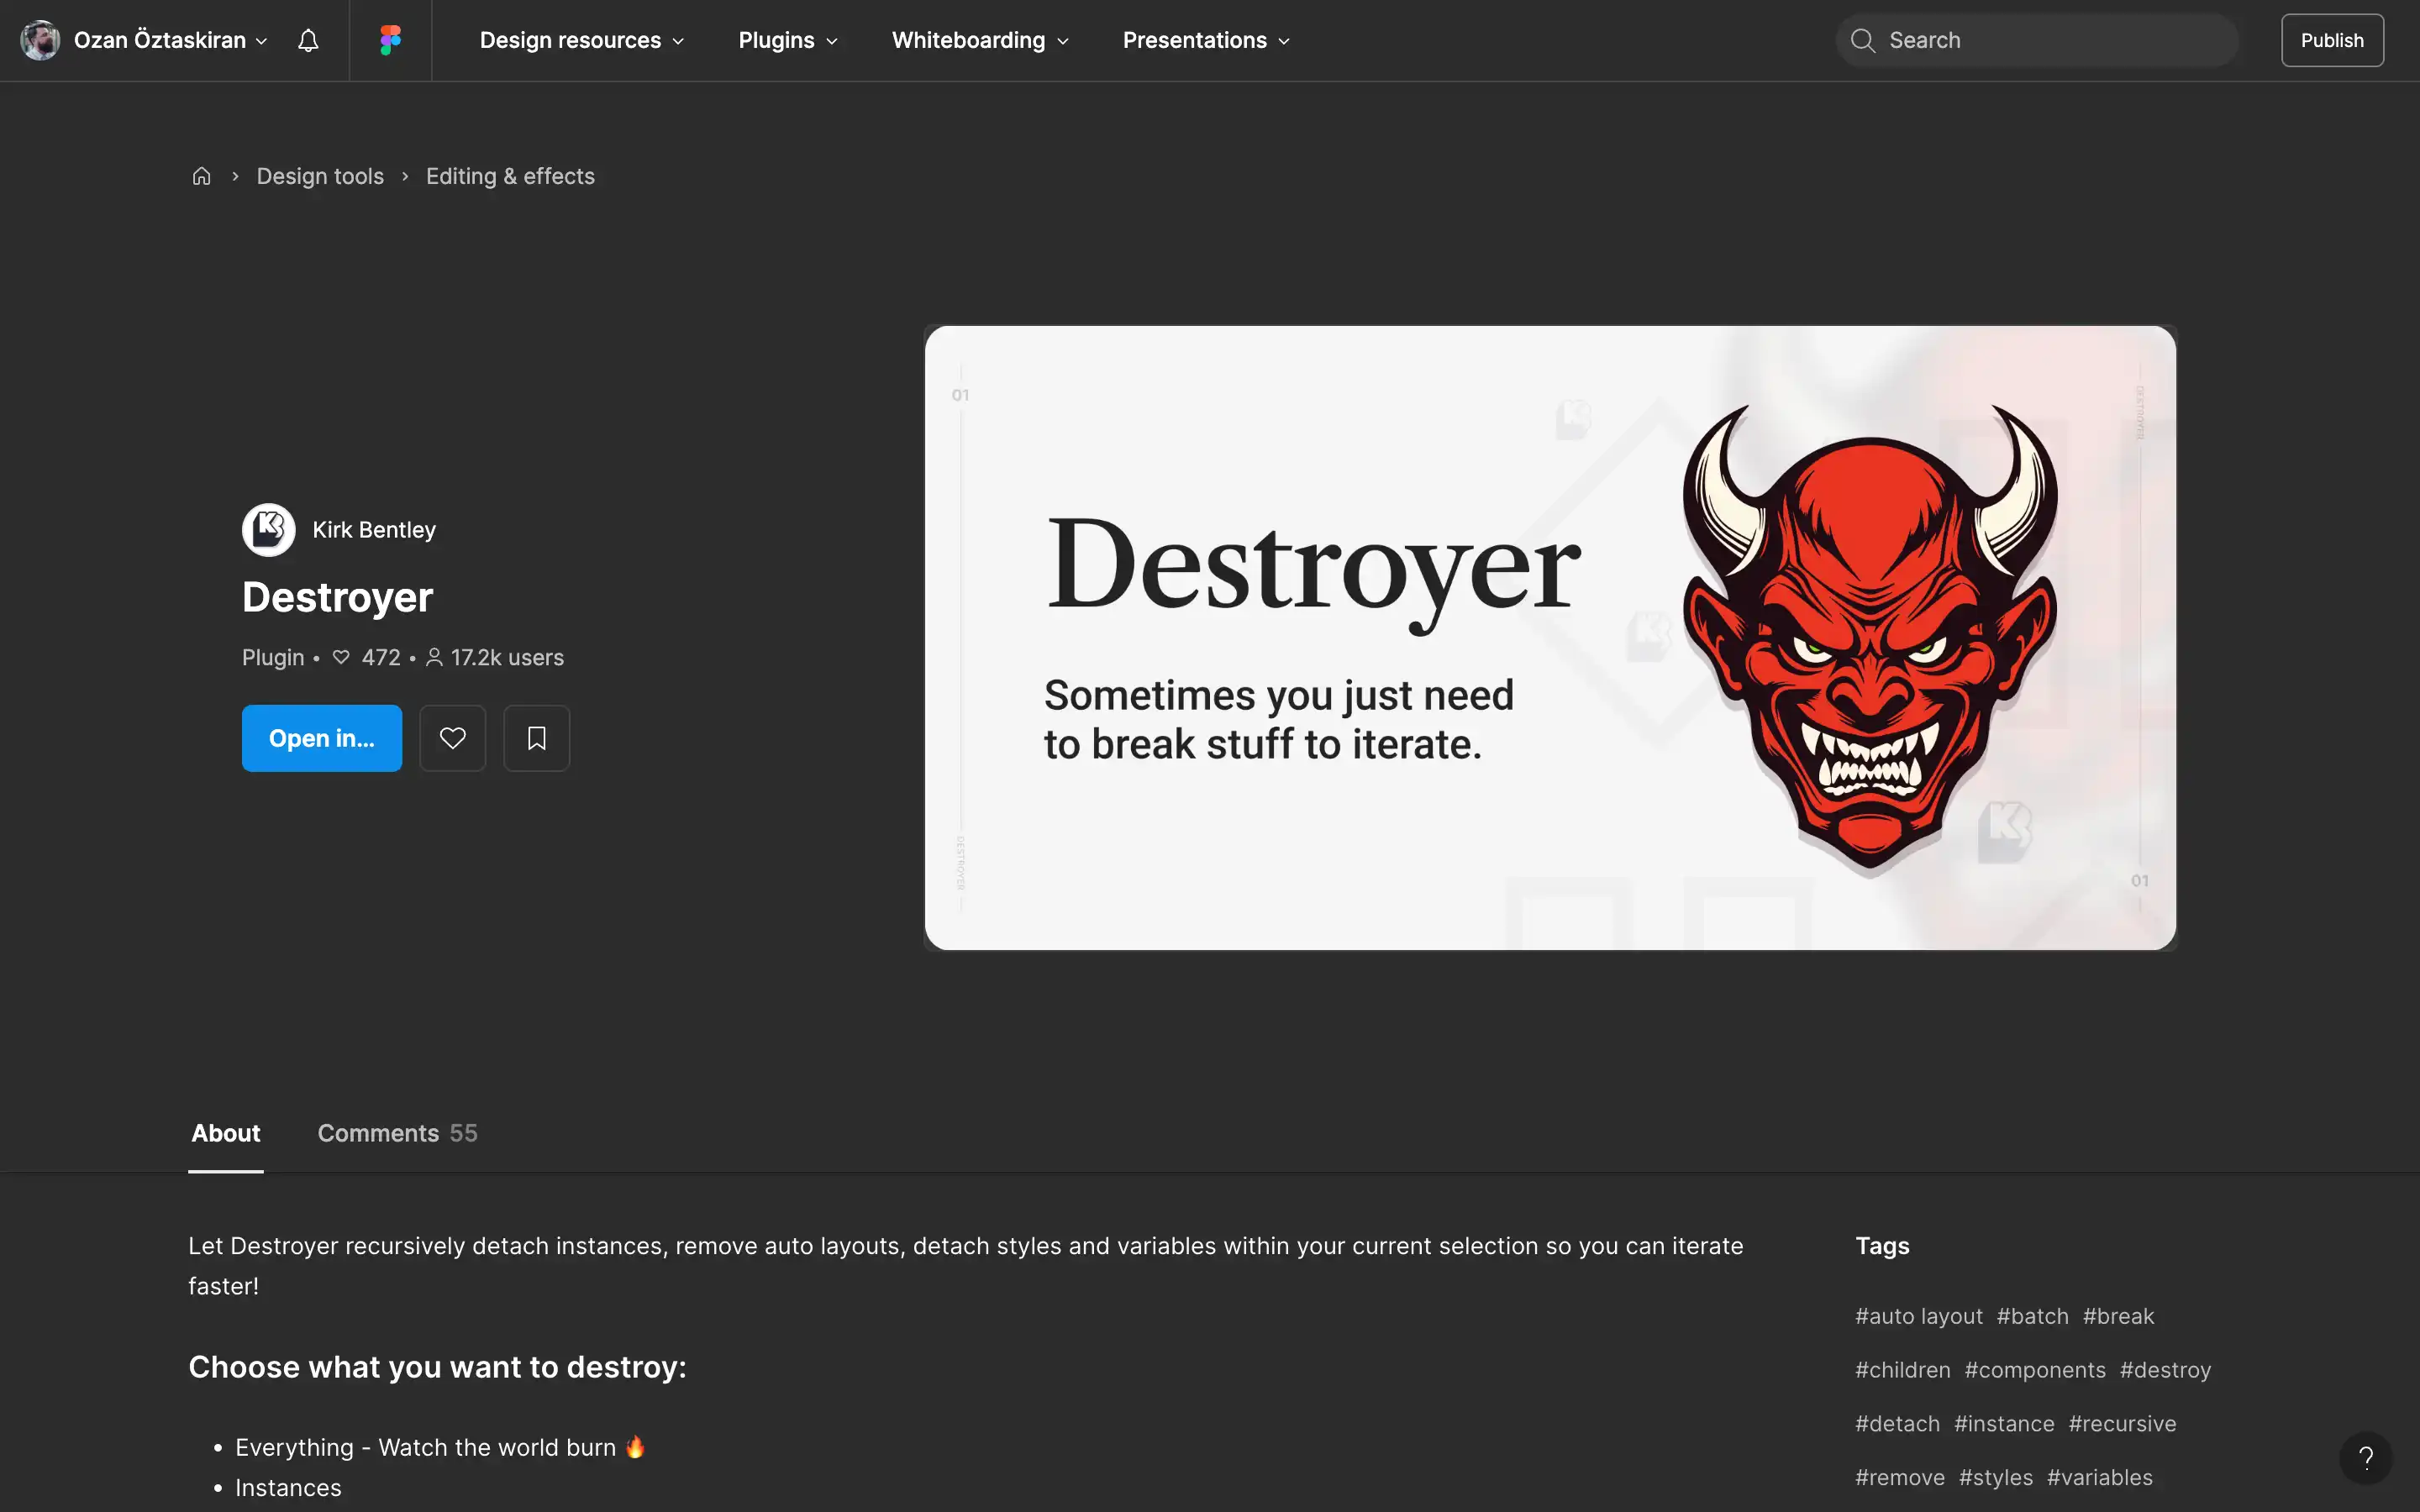The height and width of the screenshot is (1512, 2420).
Task: Expand the Design resources menu
Action: [581, 40]
